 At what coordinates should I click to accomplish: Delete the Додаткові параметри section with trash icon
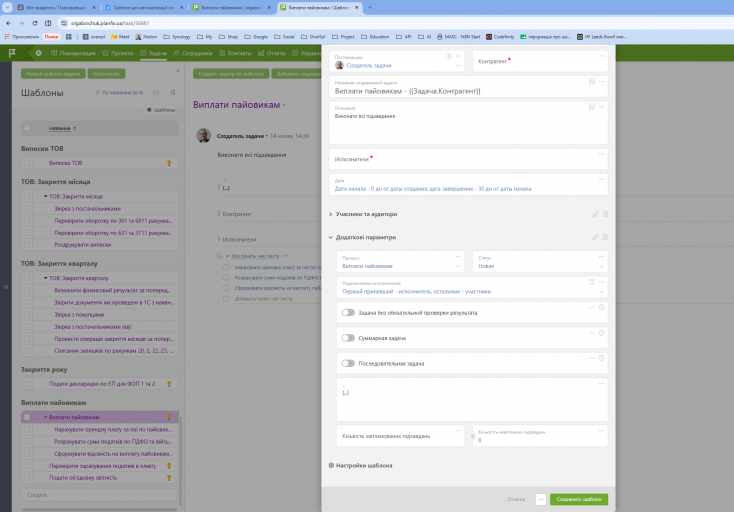click(x=605, y=237)
